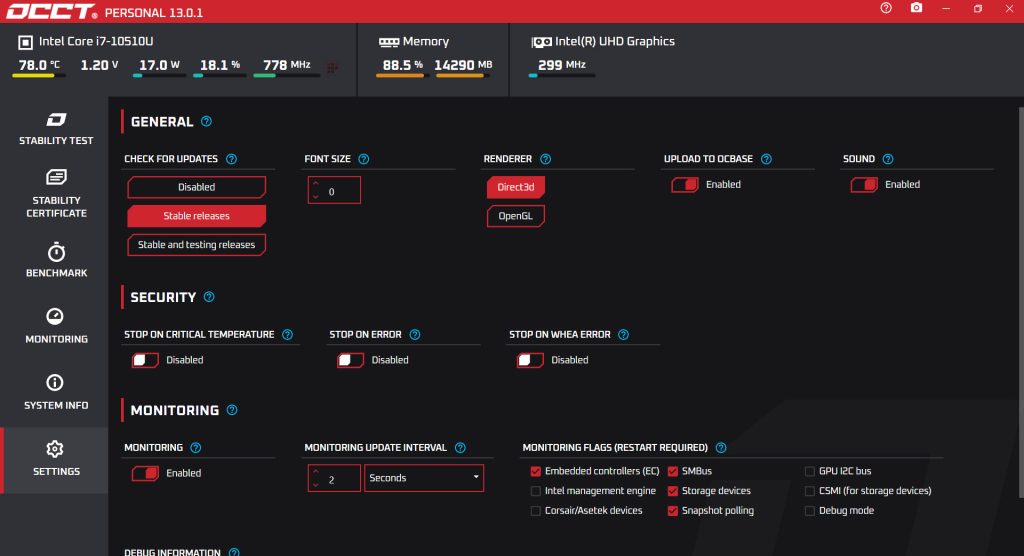
Task: Open the Seconds interval unit dropdown
Action: [424, 478]
